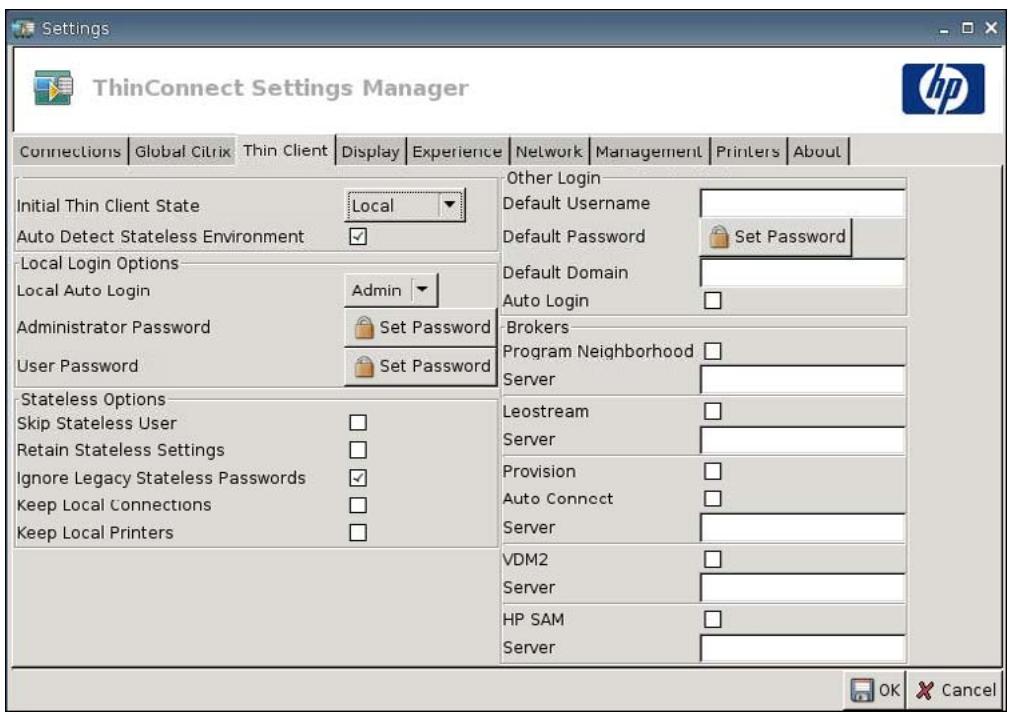Click the 'Local Login Options' group title
Viewport: 1012px width, 715px height.
[99, 263]
